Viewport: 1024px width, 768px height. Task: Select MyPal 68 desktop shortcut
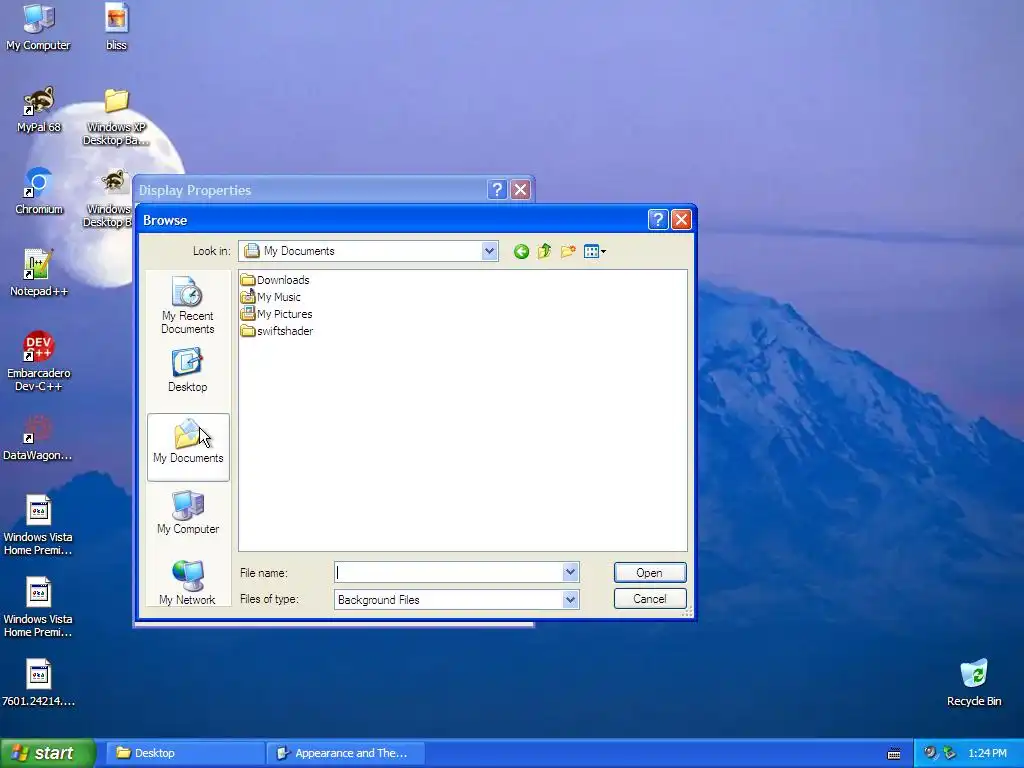[39, 110]
